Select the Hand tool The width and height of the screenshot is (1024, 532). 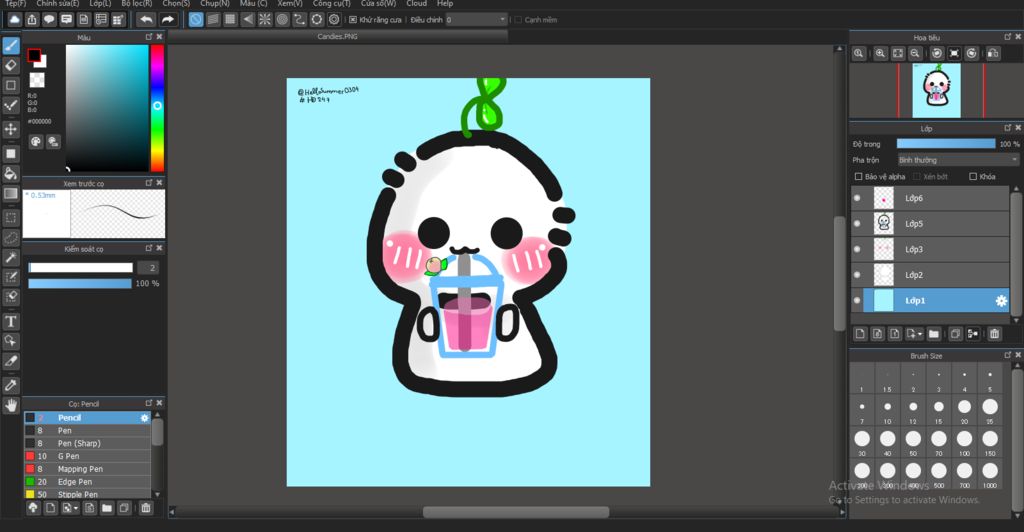11,405
